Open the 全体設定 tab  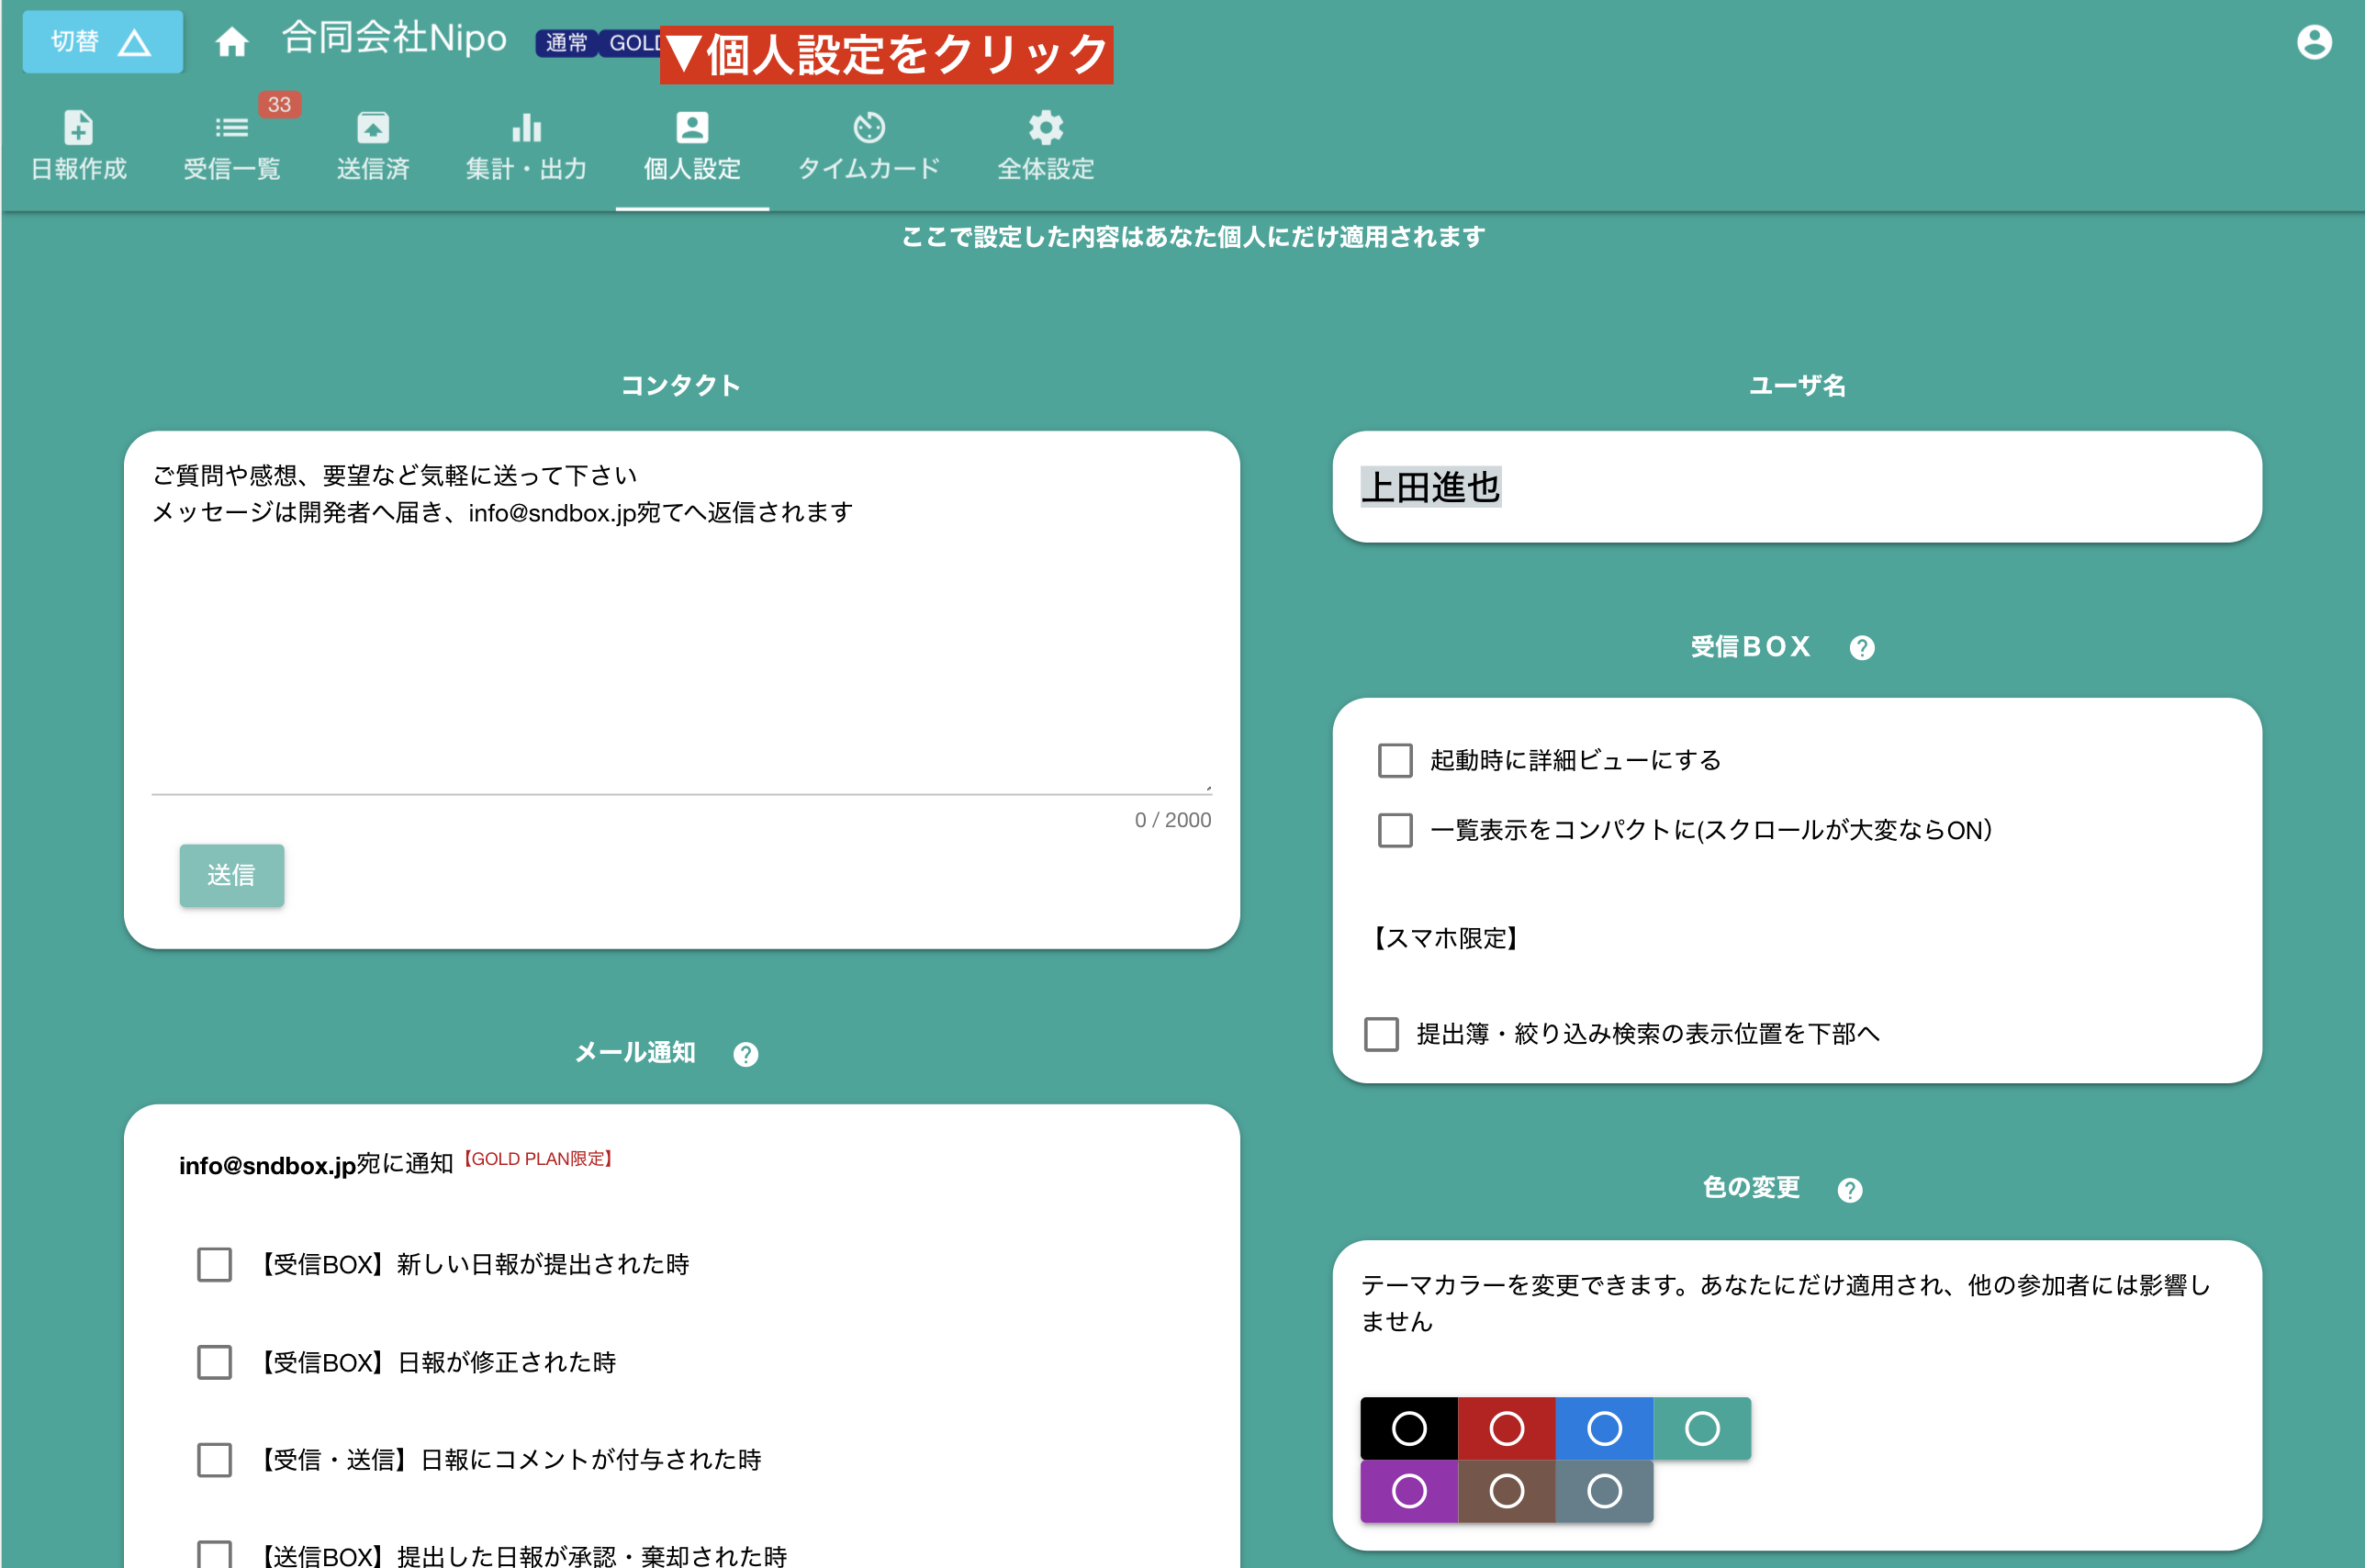1046,146
